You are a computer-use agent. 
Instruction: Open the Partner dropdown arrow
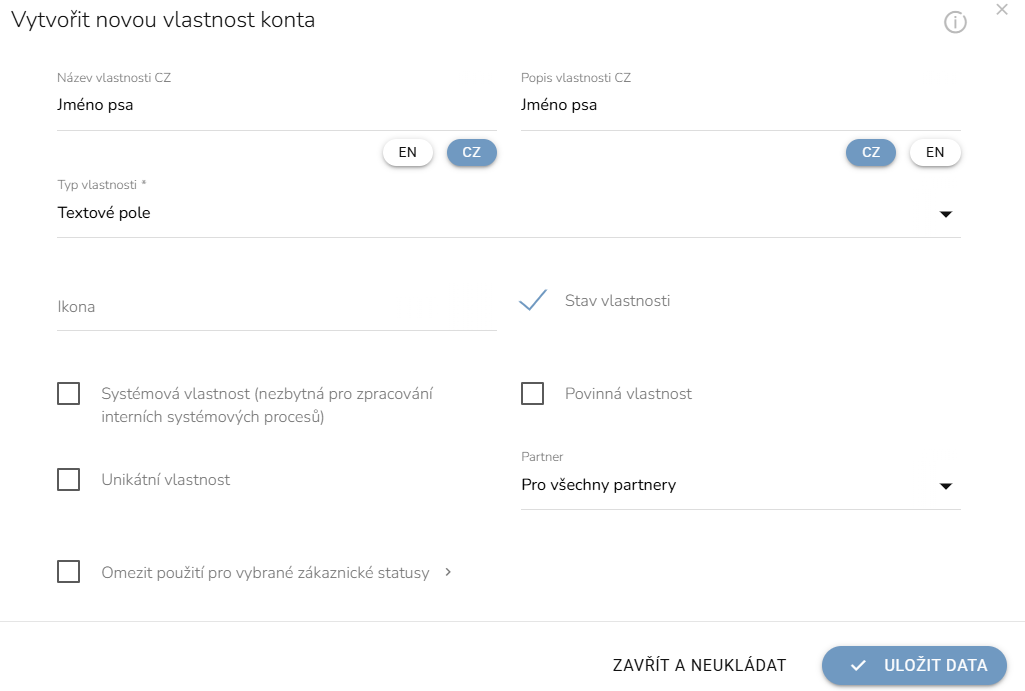(945, 486)
